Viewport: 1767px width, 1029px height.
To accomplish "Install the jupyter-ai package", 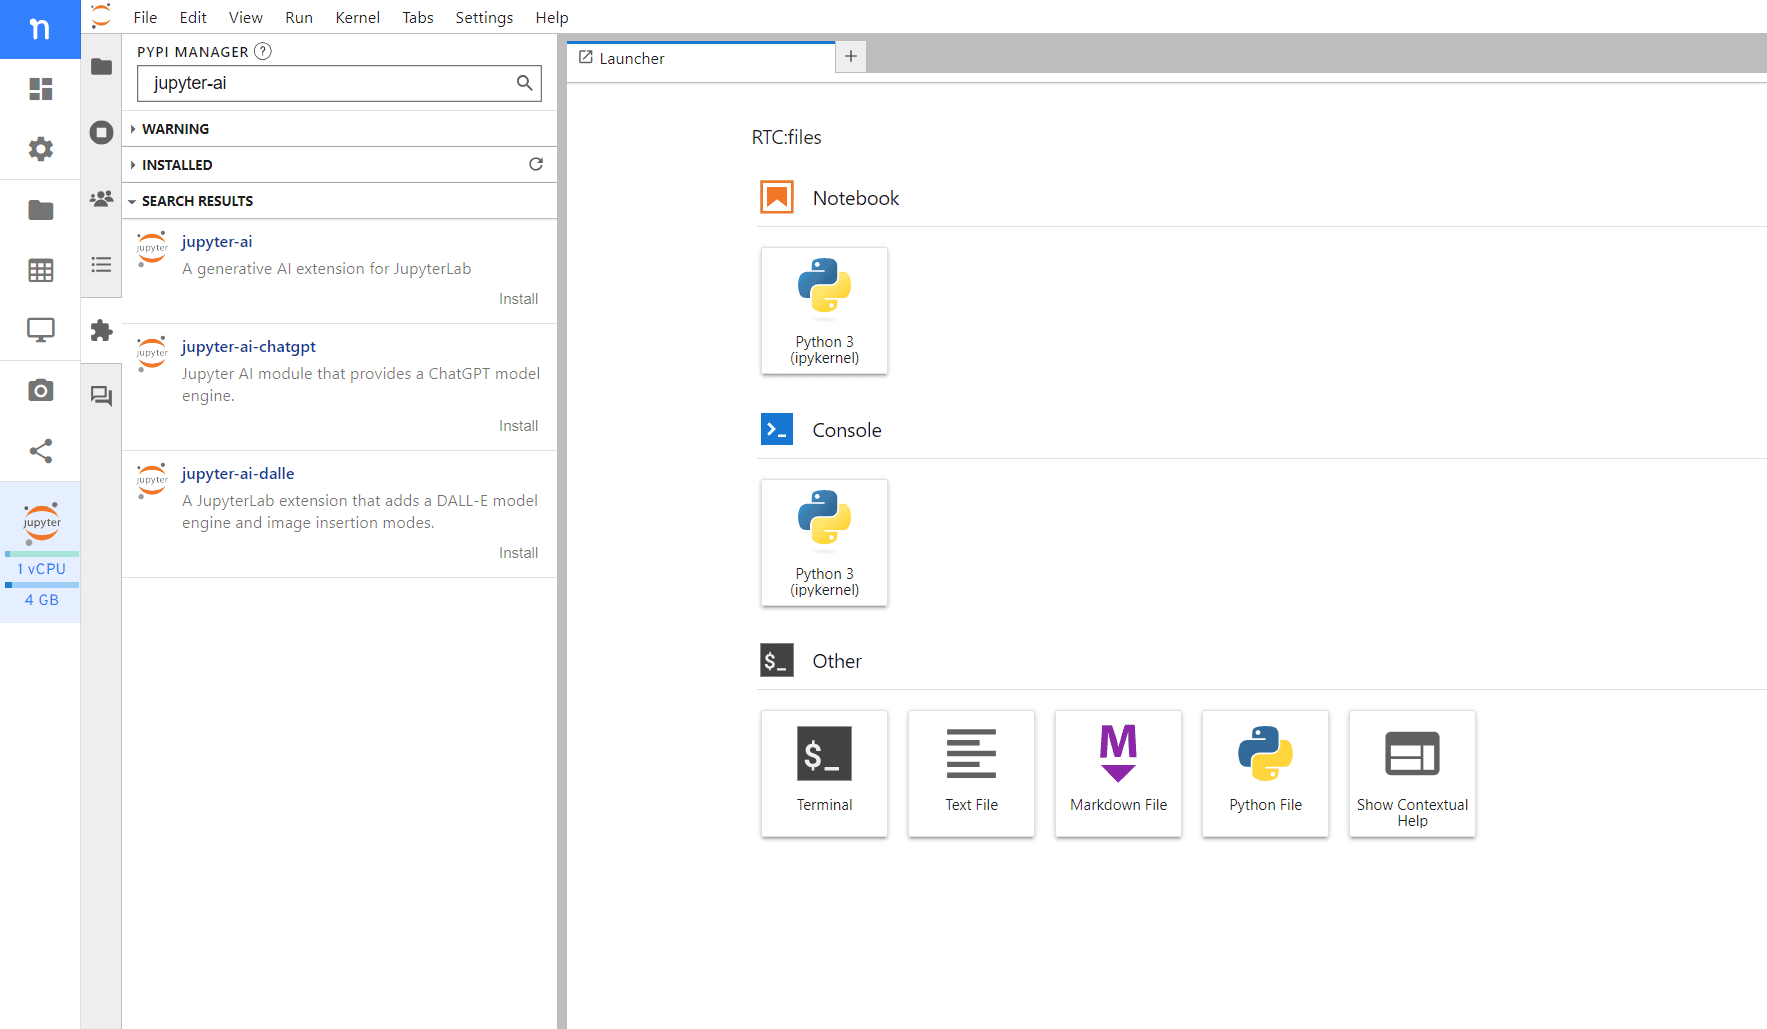I will [518, 299].
